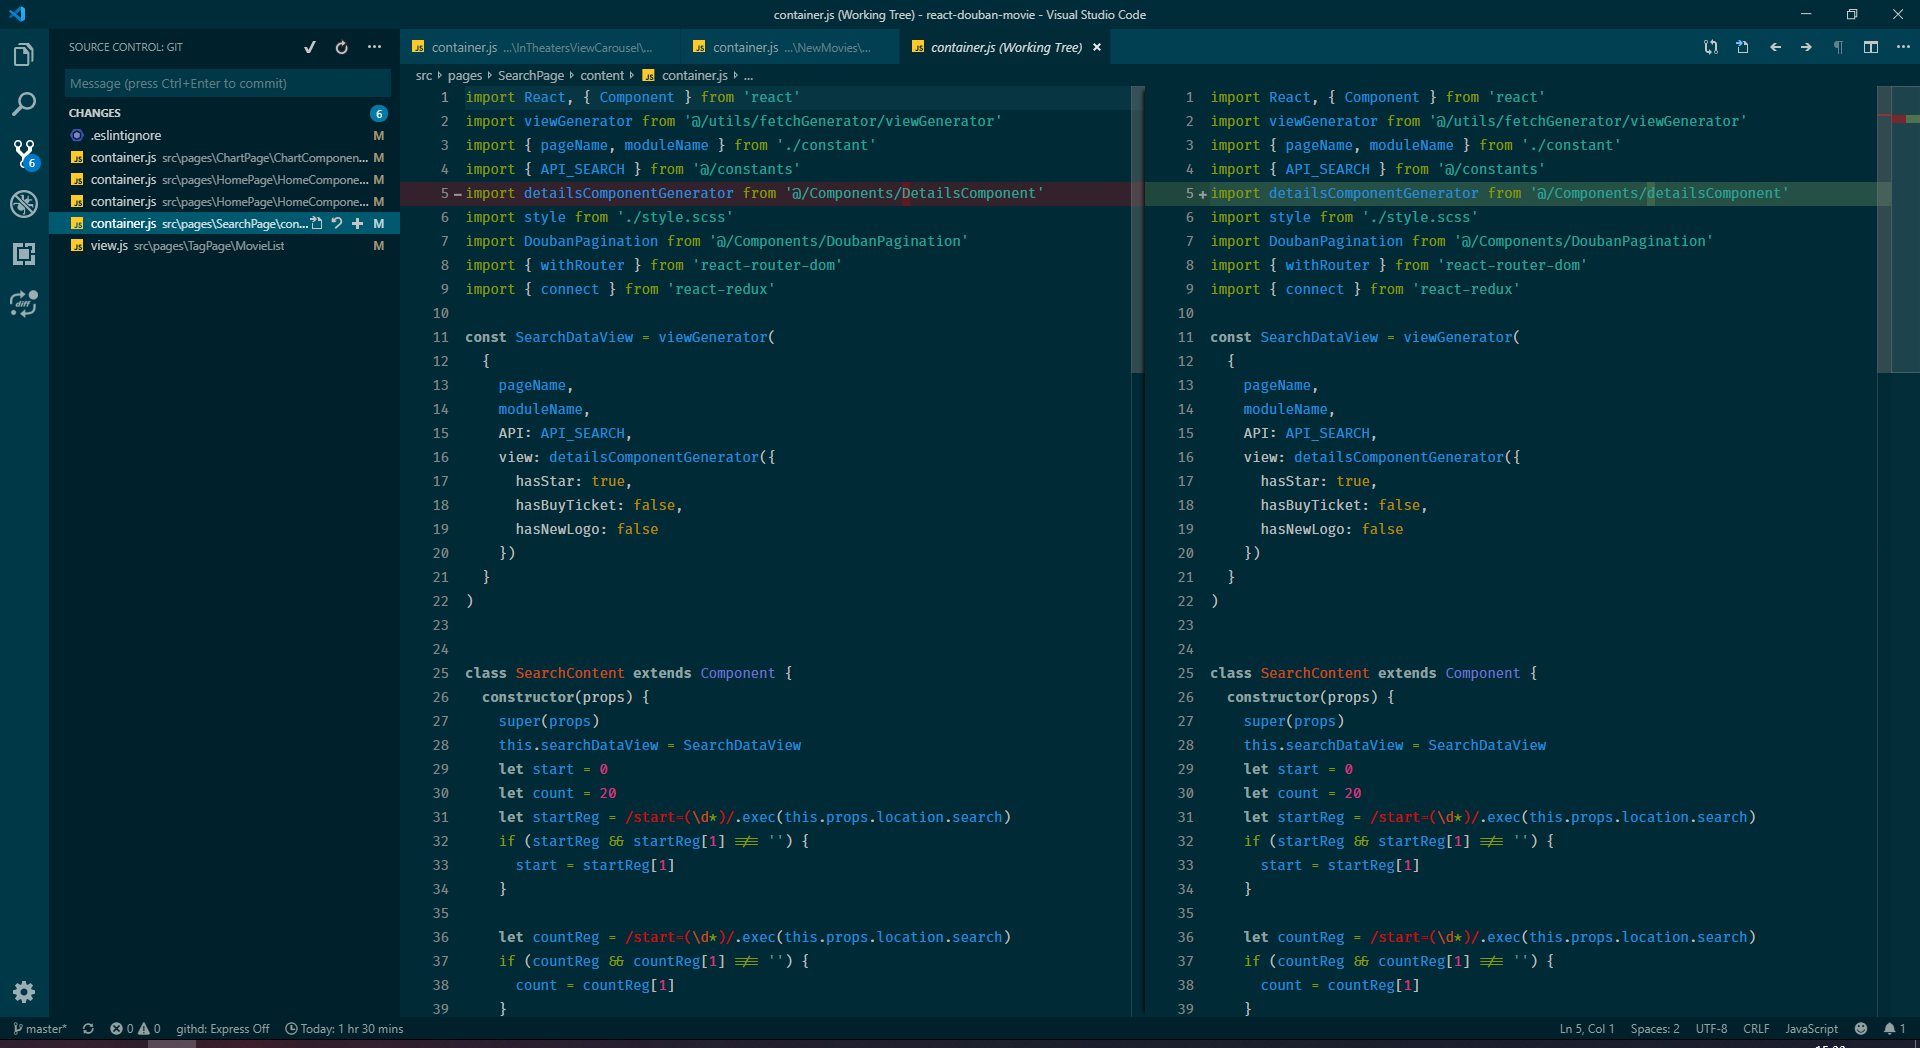Click 'githd: Express Off' status item
The height and width of the screenshot is (1048, 1920).
click(223, 1029)
